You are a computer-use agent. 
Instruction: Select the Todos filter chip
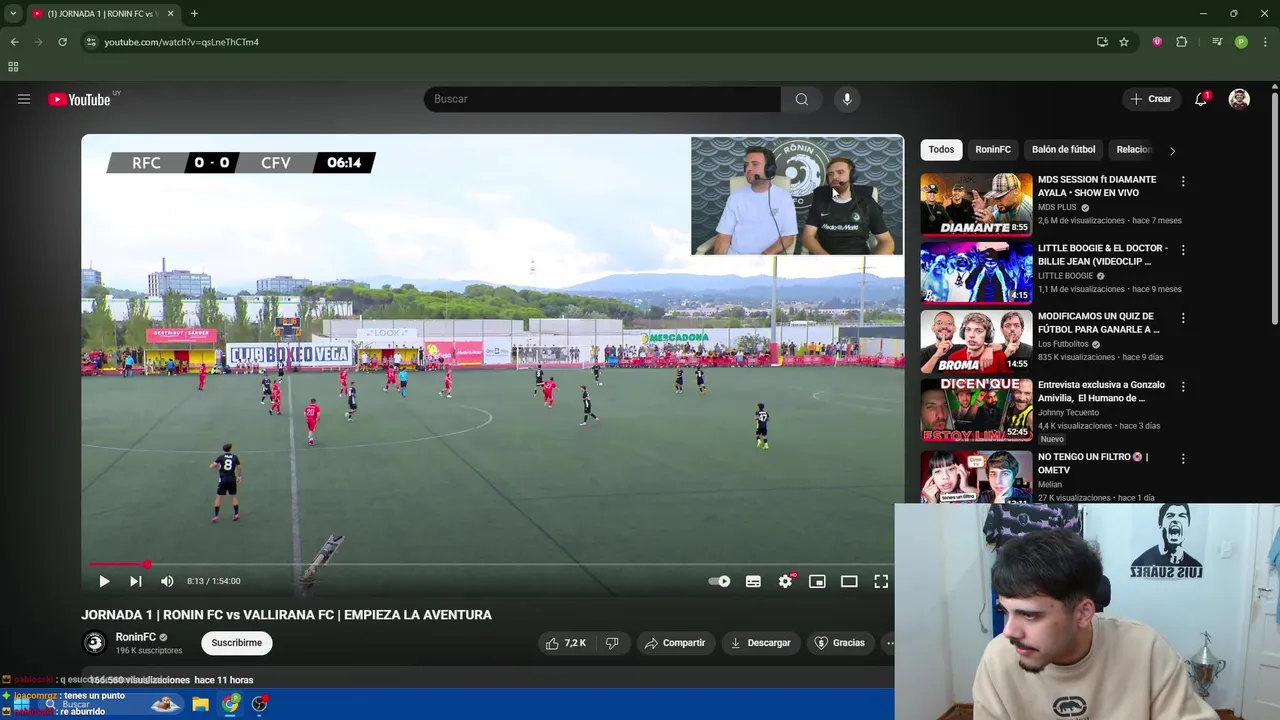coord(941,149)
